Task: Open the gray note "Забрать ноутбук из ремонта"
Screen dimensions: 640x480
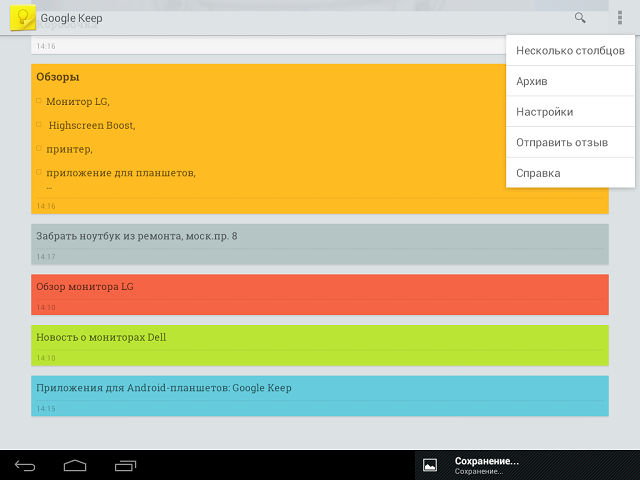Action: click(x=320, y=244)
